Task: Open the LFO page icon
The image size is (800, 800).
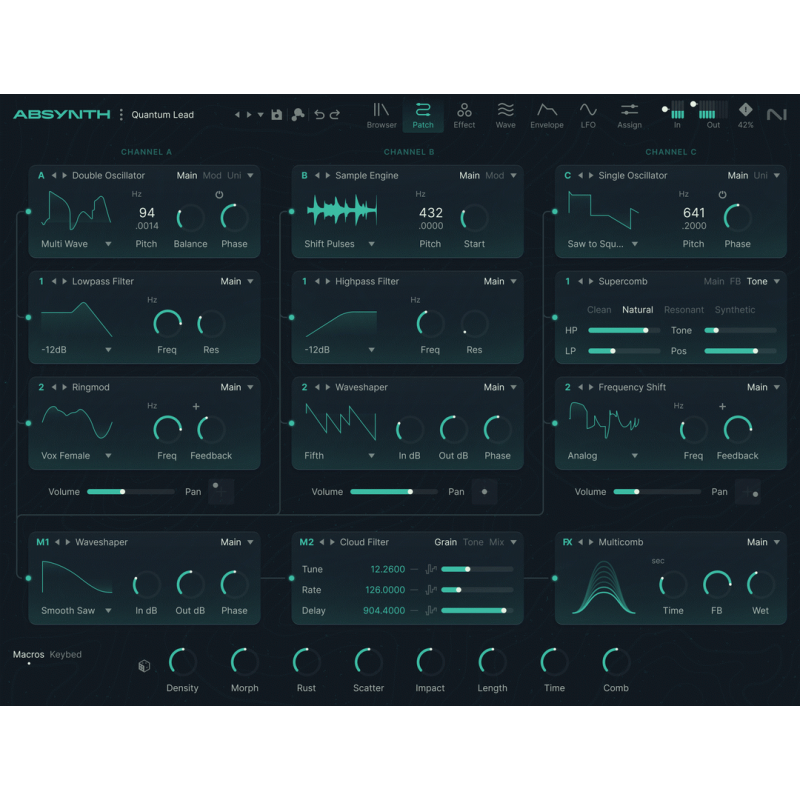Action: pyautogui.click(x=588, y=115)
